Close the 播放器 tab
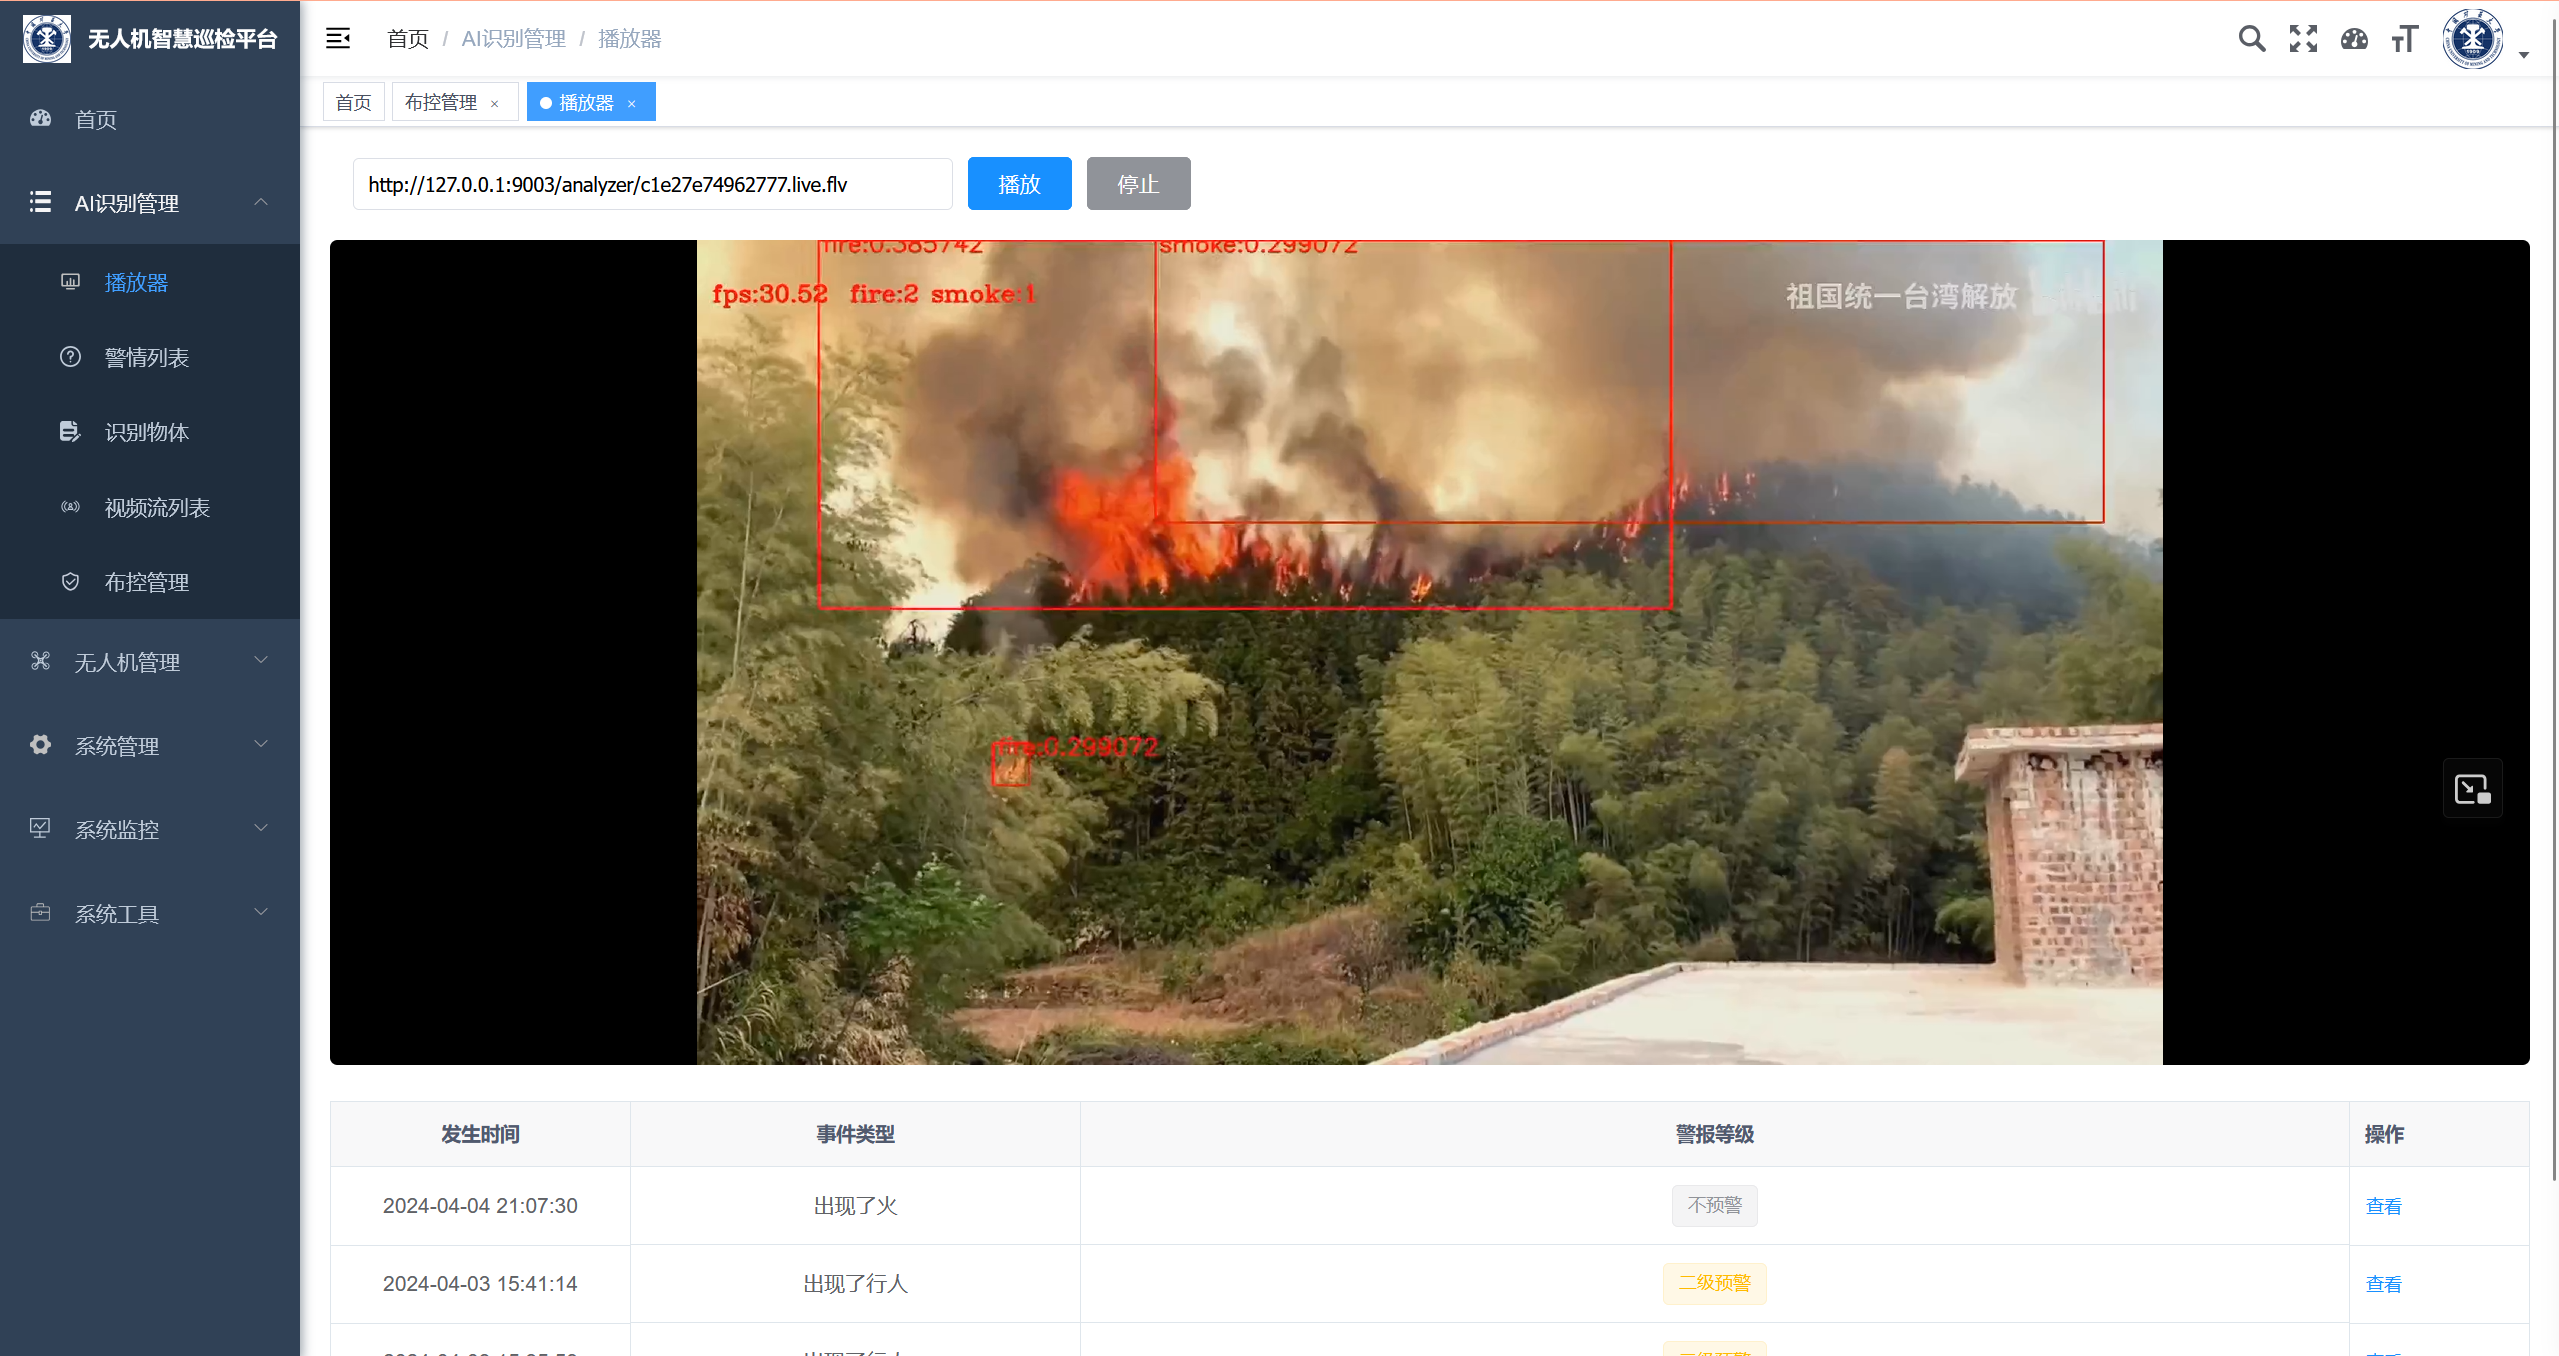2559x1356 pixels. 631,103
